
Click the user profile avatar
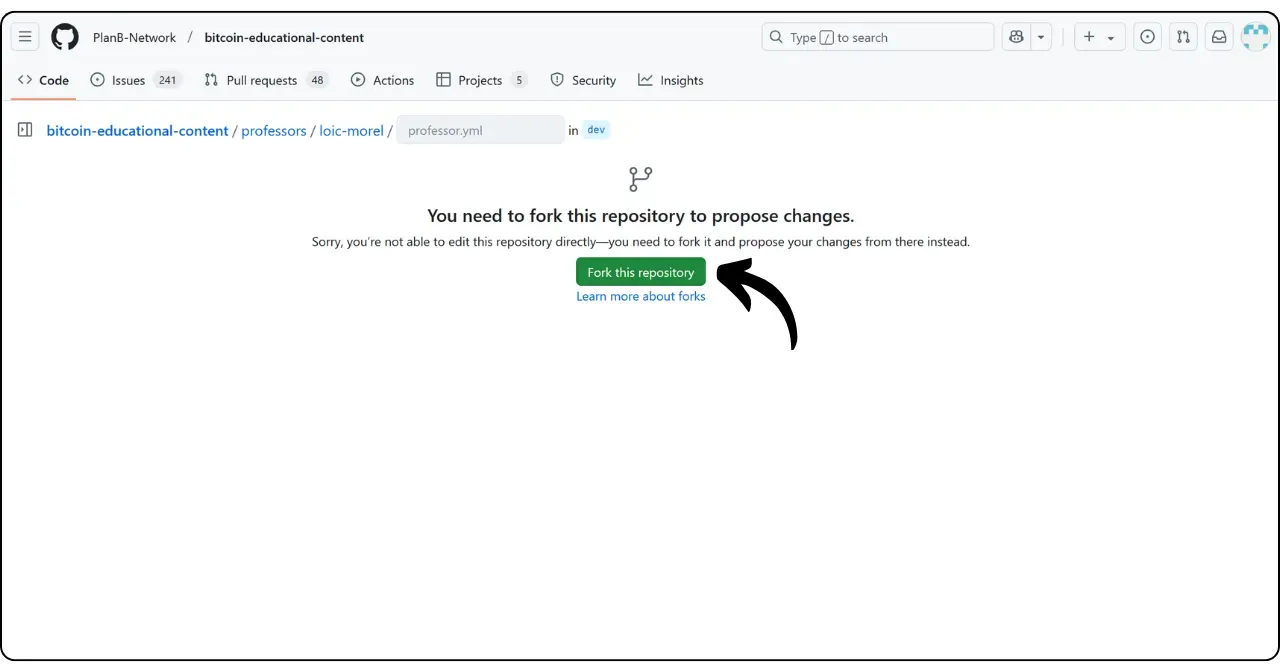tap(1255, 37)
